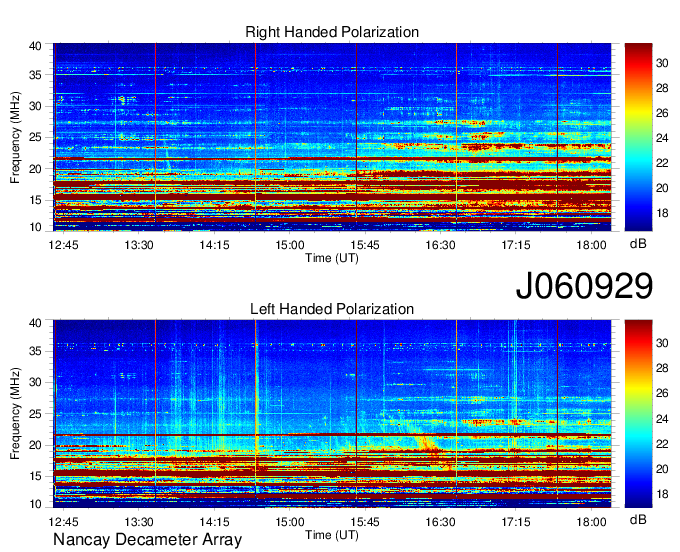Click the 30 MHz label on top plot
680x552 pixels.
[x=35, y=106]
